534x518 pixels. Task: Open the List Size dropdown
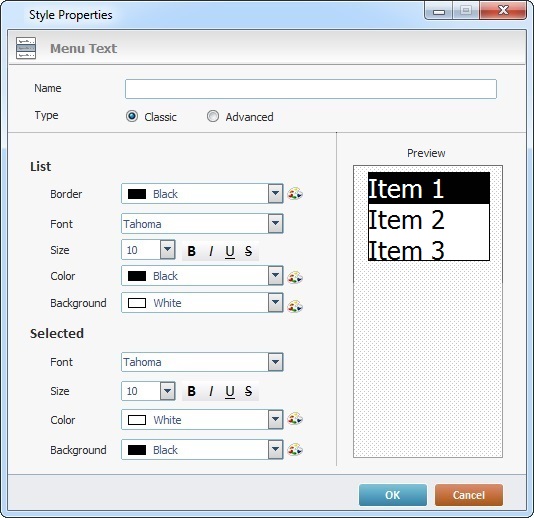point(168,249)
